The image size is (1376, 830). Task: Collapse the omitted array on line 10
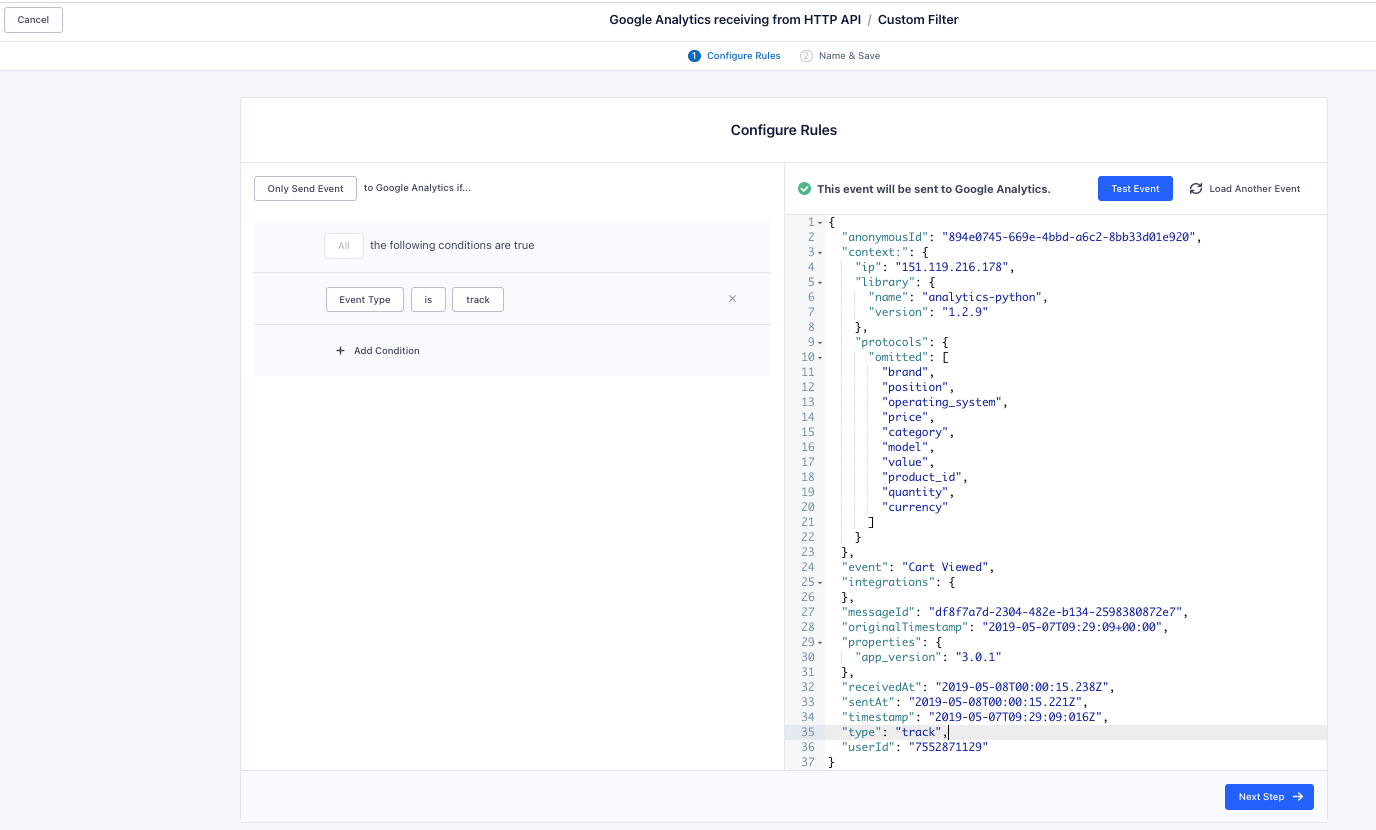[x=824, y=356]
